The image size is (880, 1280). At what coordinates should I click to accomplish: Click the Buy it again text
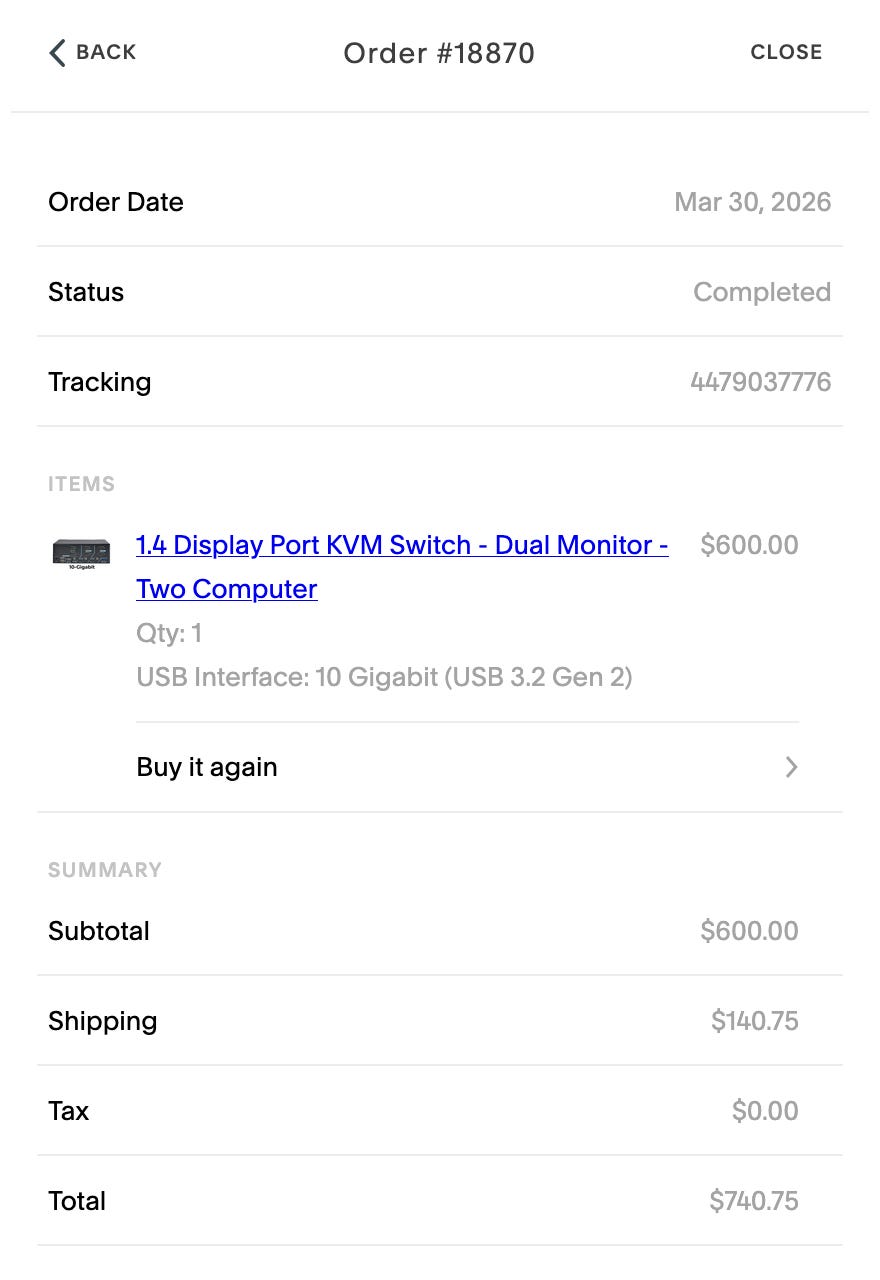point(207,768)
